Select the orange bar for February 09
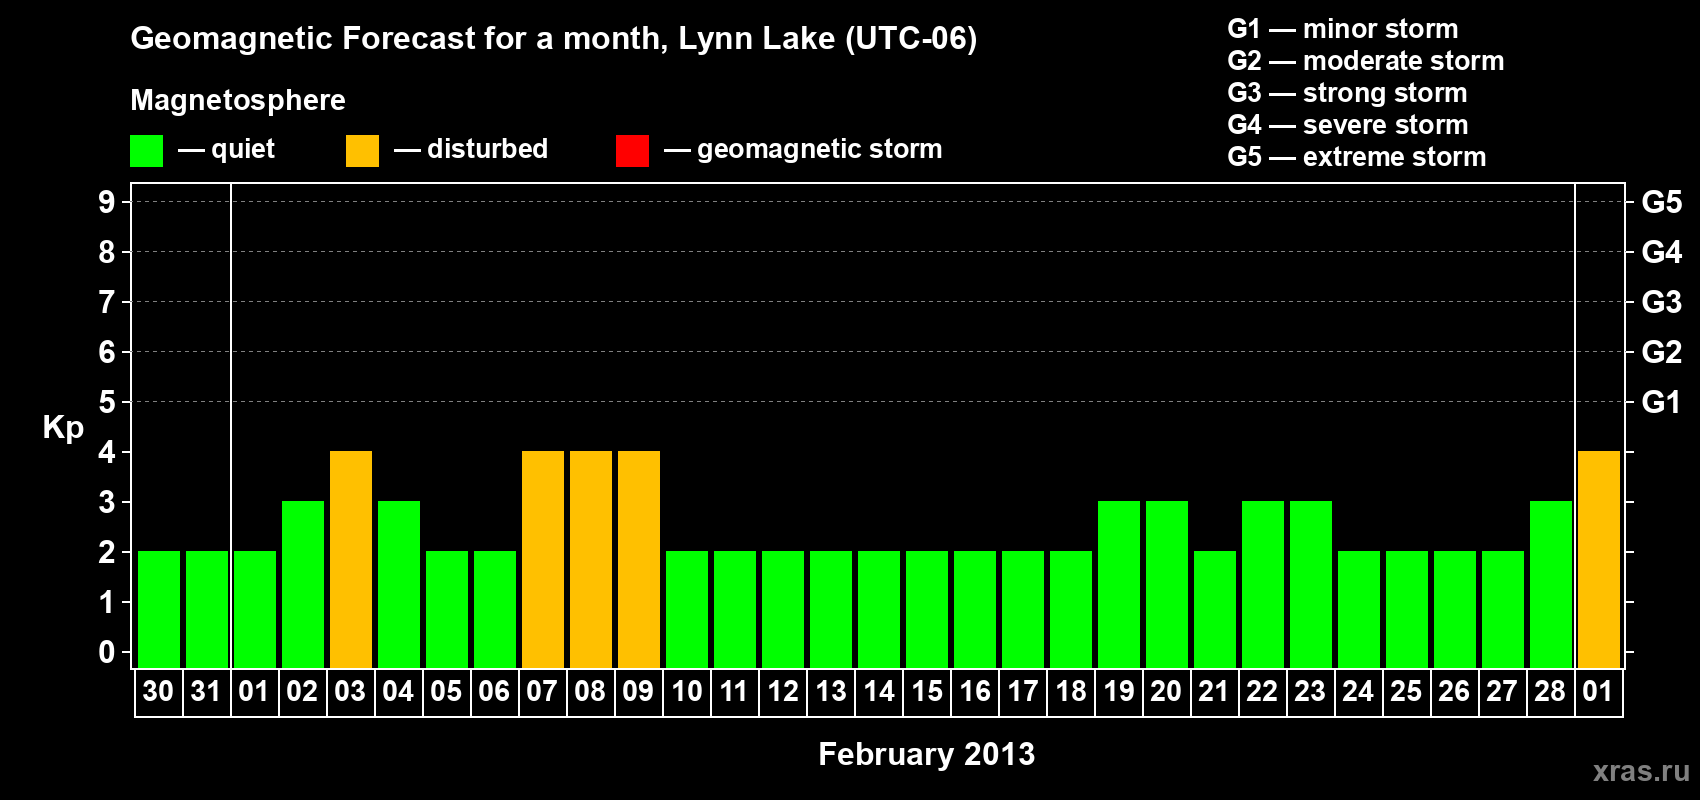The width and height of the screenshot is (1700, 800). (639, 560)
